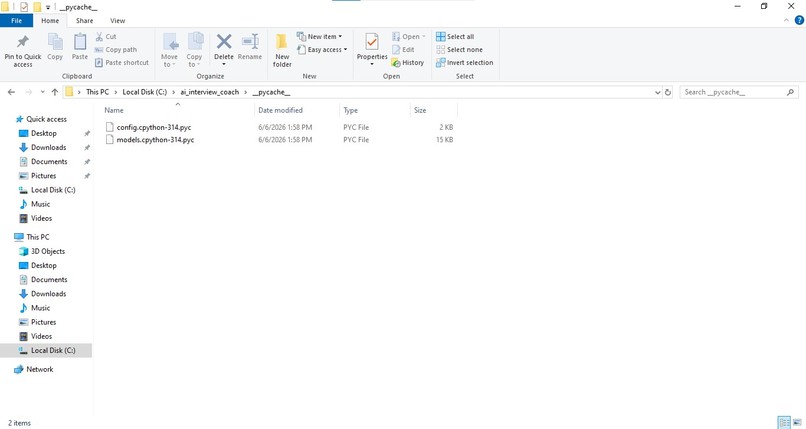Click Select all

coord(455,36)
